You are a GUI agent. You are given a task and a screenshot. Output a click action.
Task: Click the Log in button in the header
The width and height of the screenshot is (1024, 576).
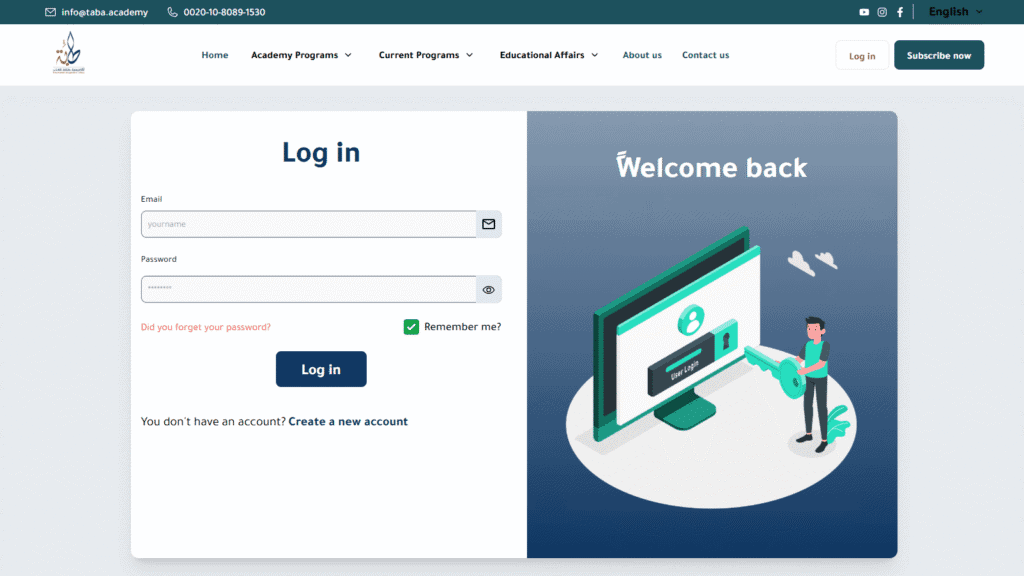(862, 56)
